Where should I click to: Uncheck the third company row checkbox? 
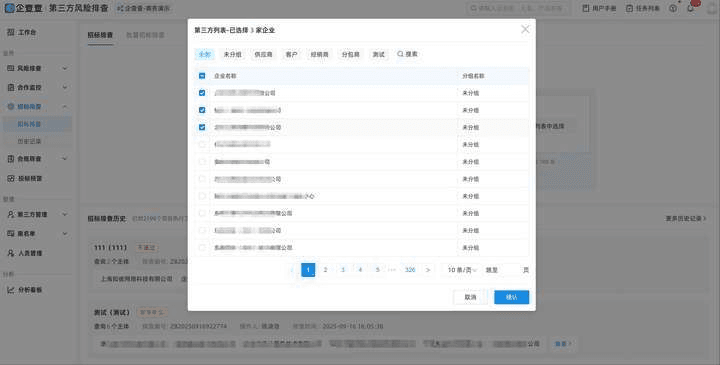(x=202, y=127)
